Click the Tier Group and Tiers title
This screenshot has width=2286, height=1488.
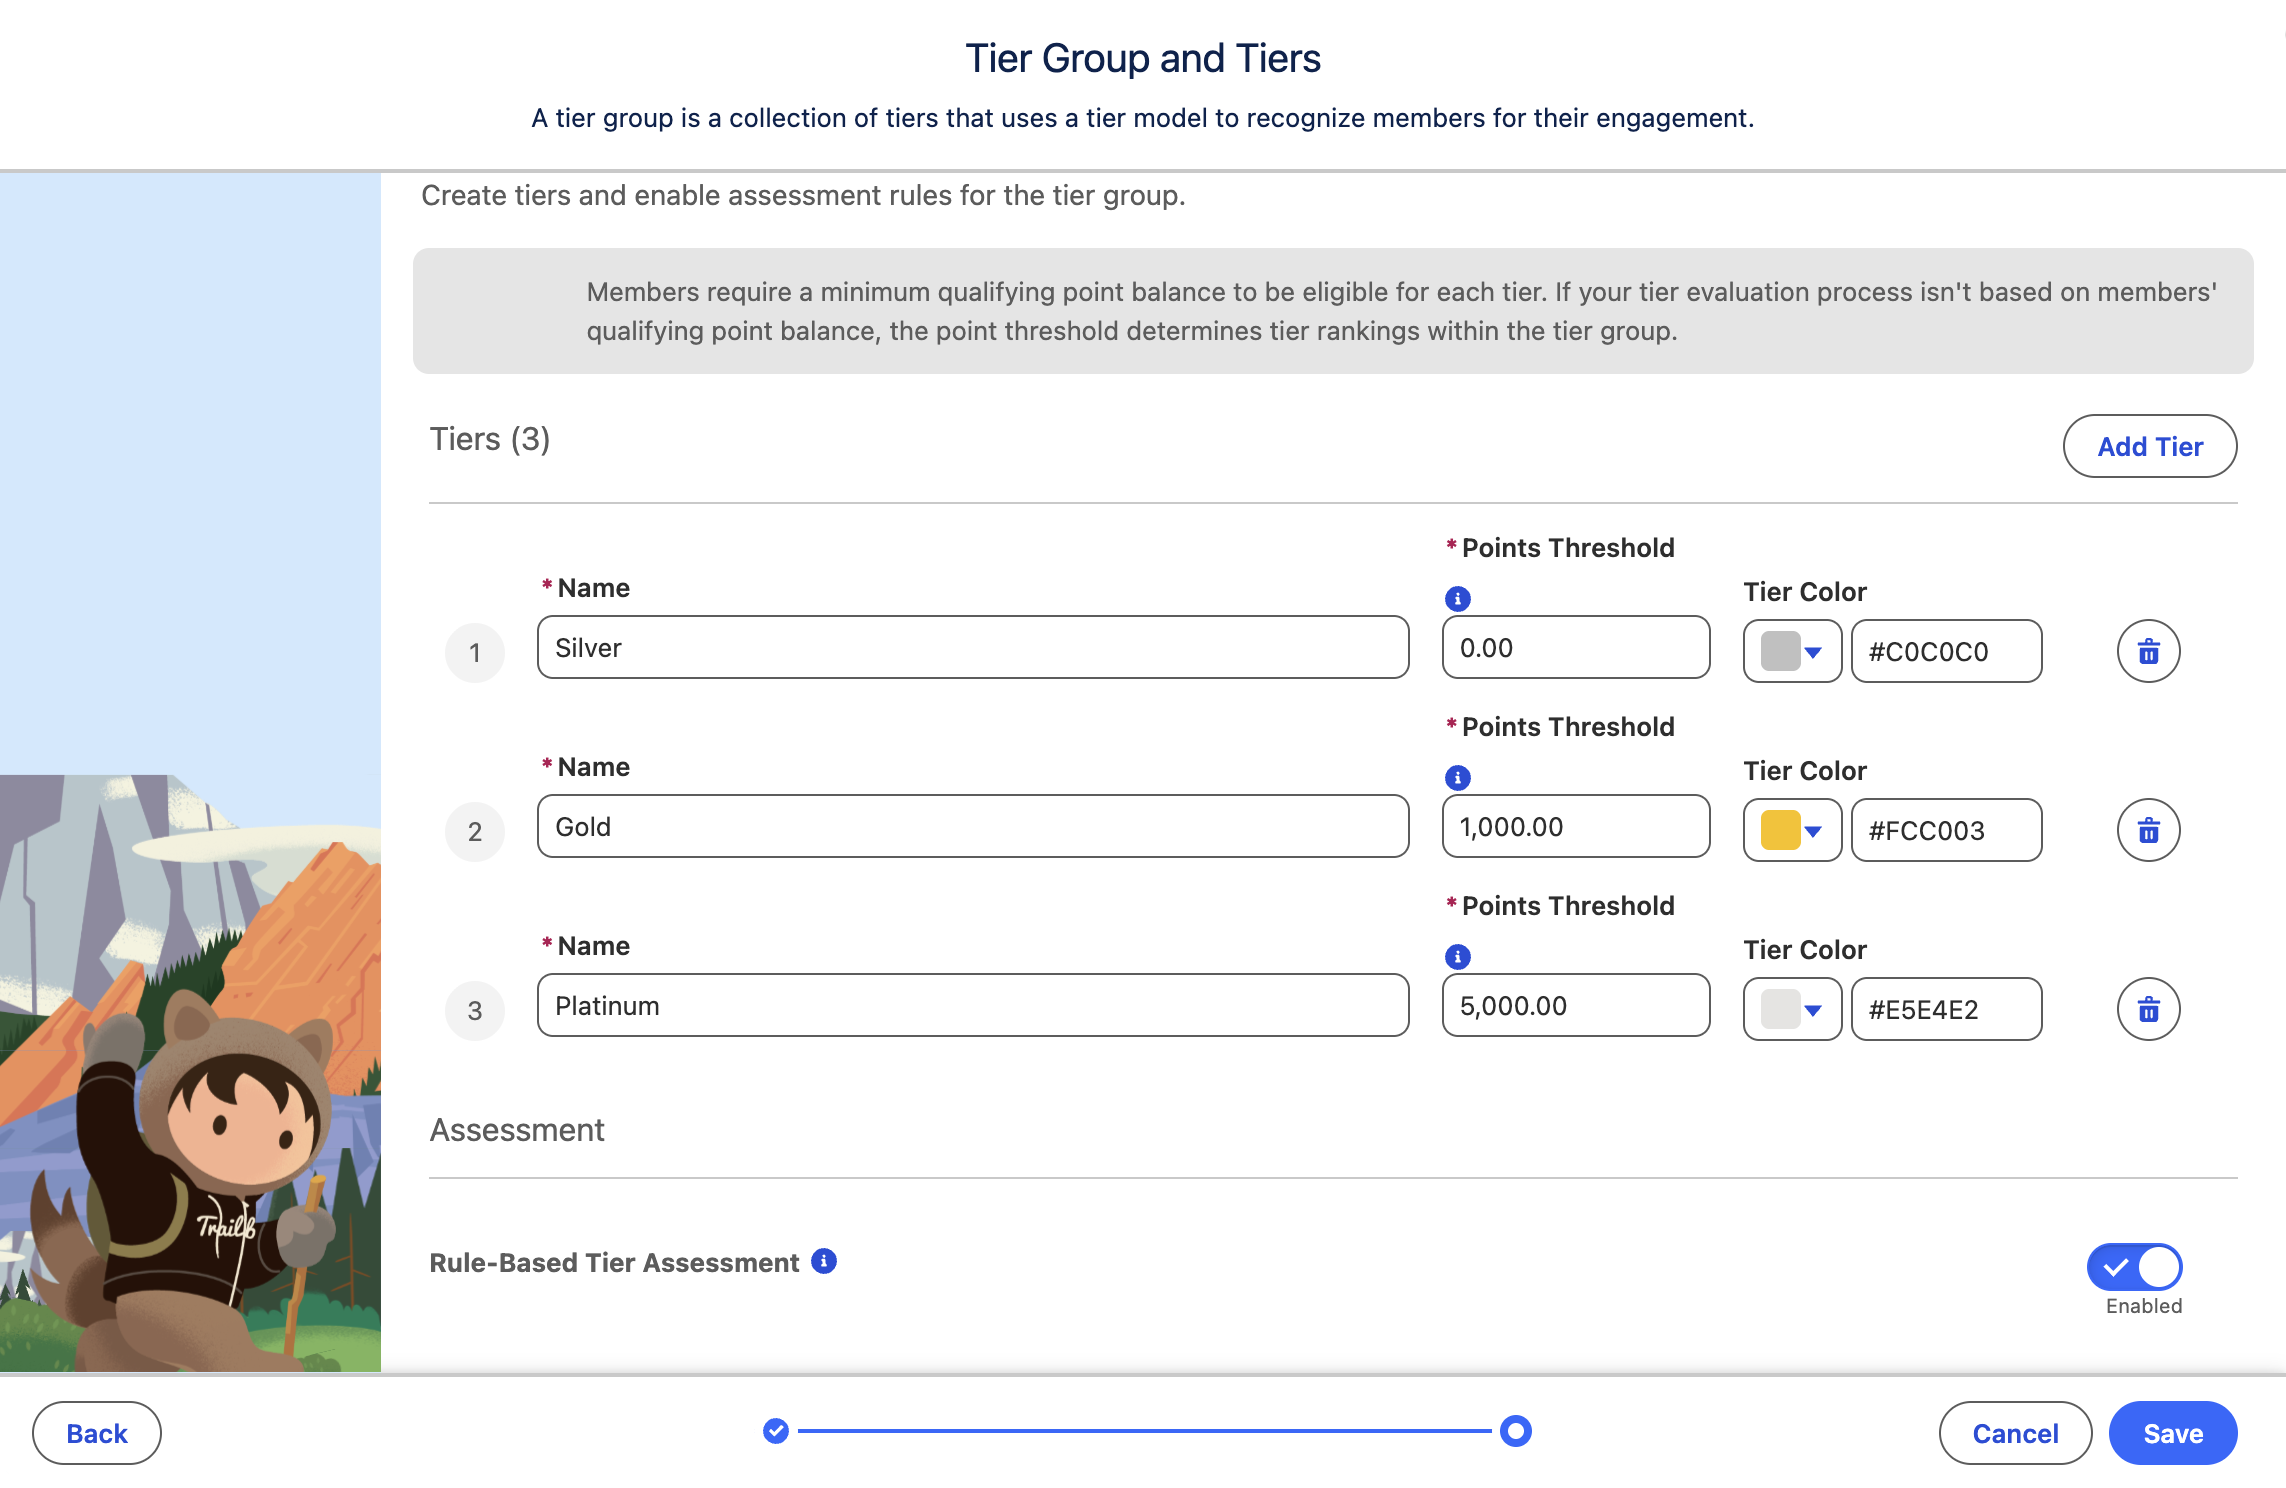tap(1143, 58)
